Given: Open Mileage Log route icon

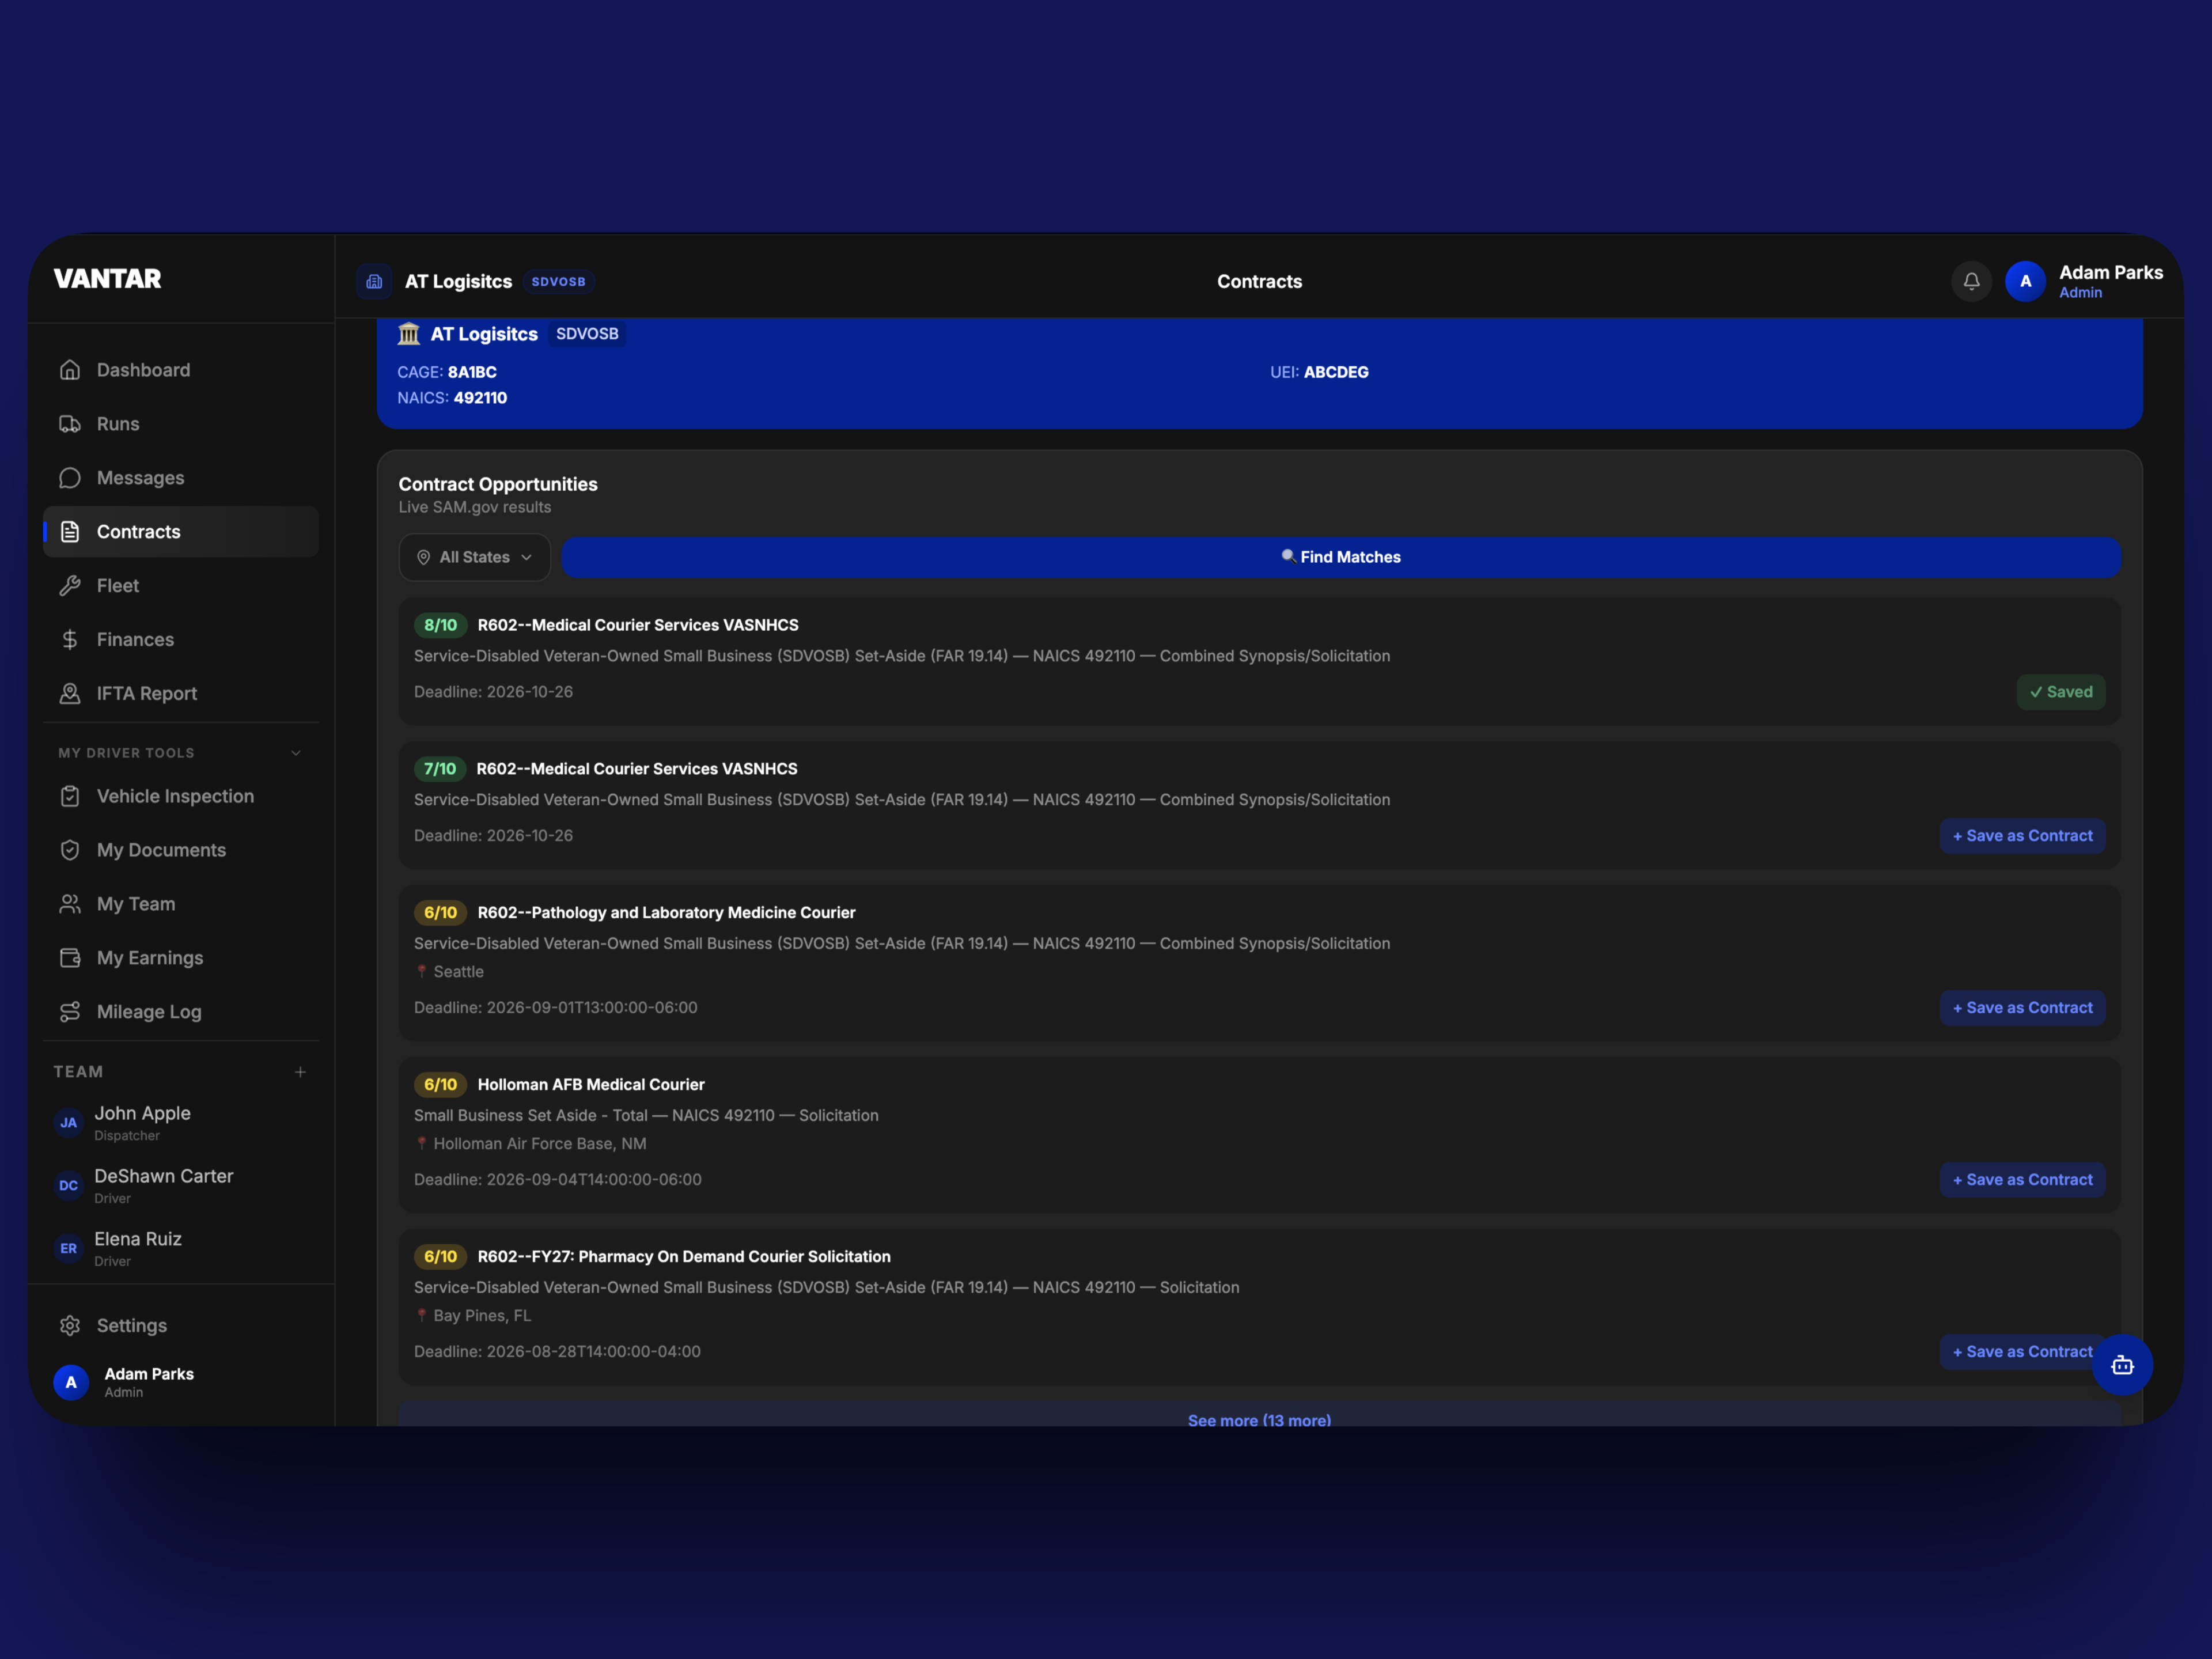Looking at the screenshot, I should click(x=70, y=1013).
